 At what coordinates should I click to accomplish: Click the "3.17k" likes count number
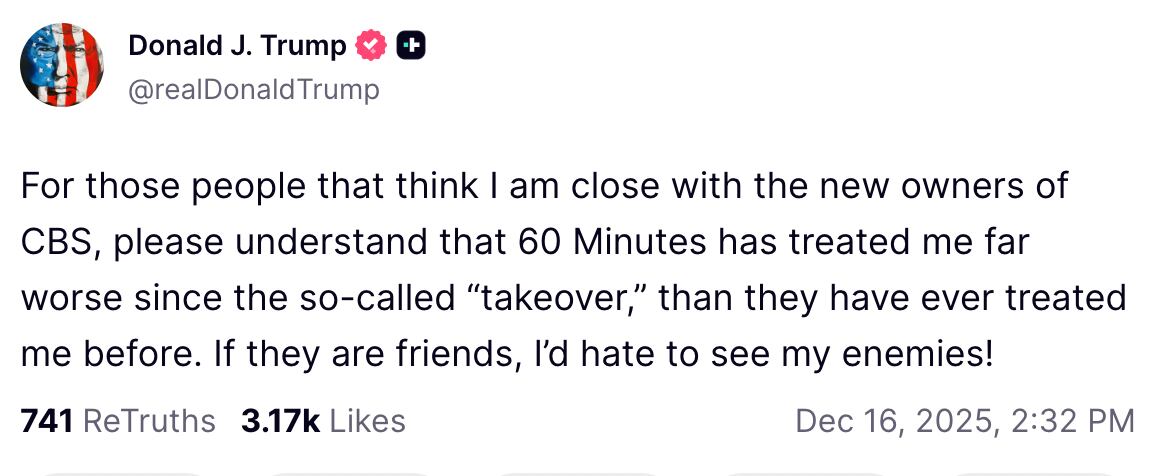280,421
